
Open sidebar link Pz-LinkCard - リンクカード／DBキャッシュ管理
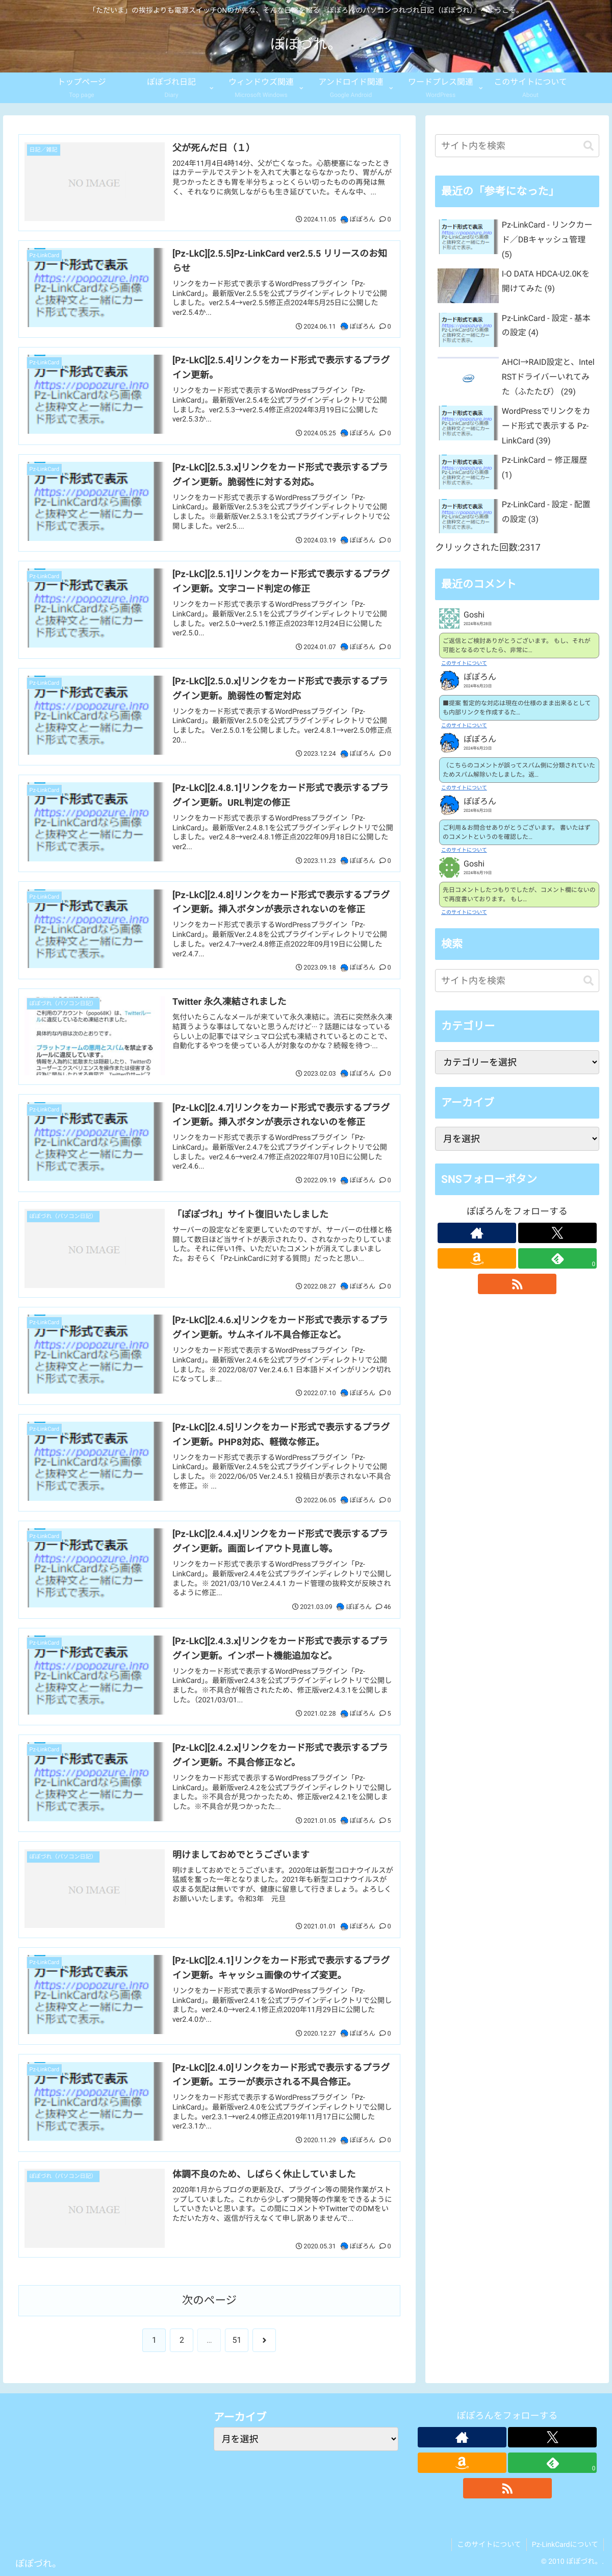(547, 239)
